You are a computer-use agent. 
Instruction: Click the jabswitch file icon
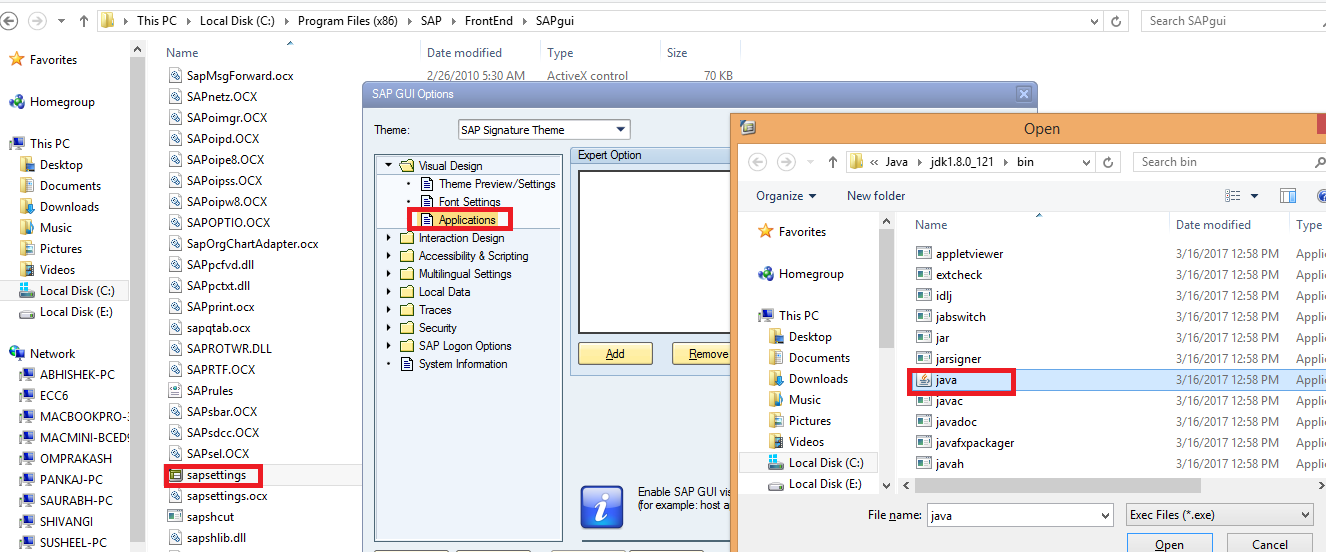click(924, 317)
